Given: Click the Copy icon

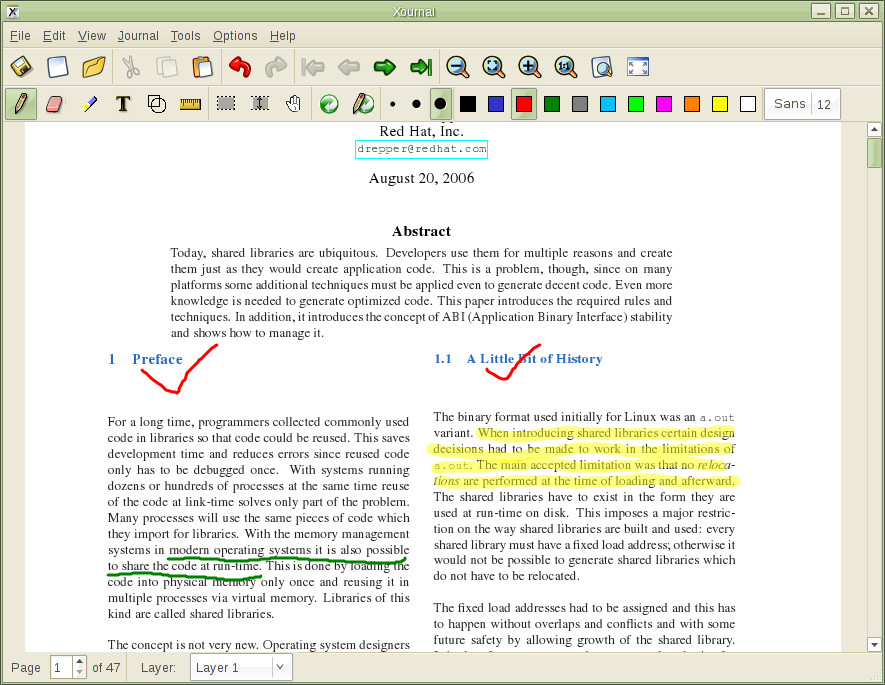Looking at the screenshot, I should tap(167, 67).
